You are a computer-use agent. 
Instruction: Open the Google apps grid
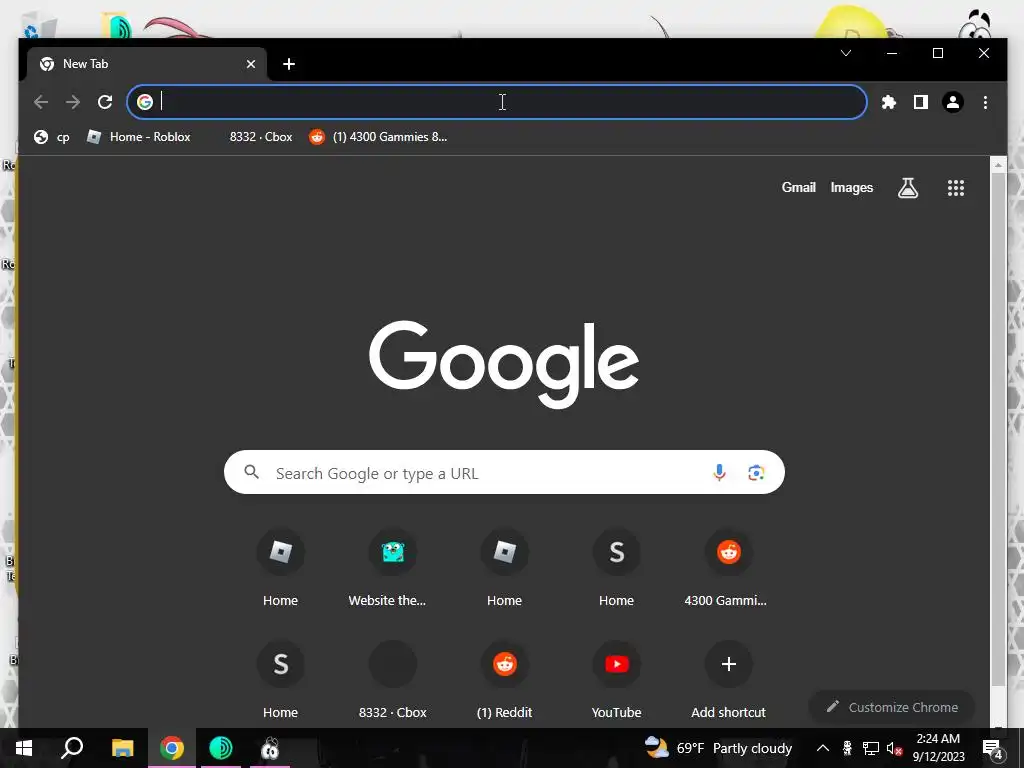pos(955,188)
